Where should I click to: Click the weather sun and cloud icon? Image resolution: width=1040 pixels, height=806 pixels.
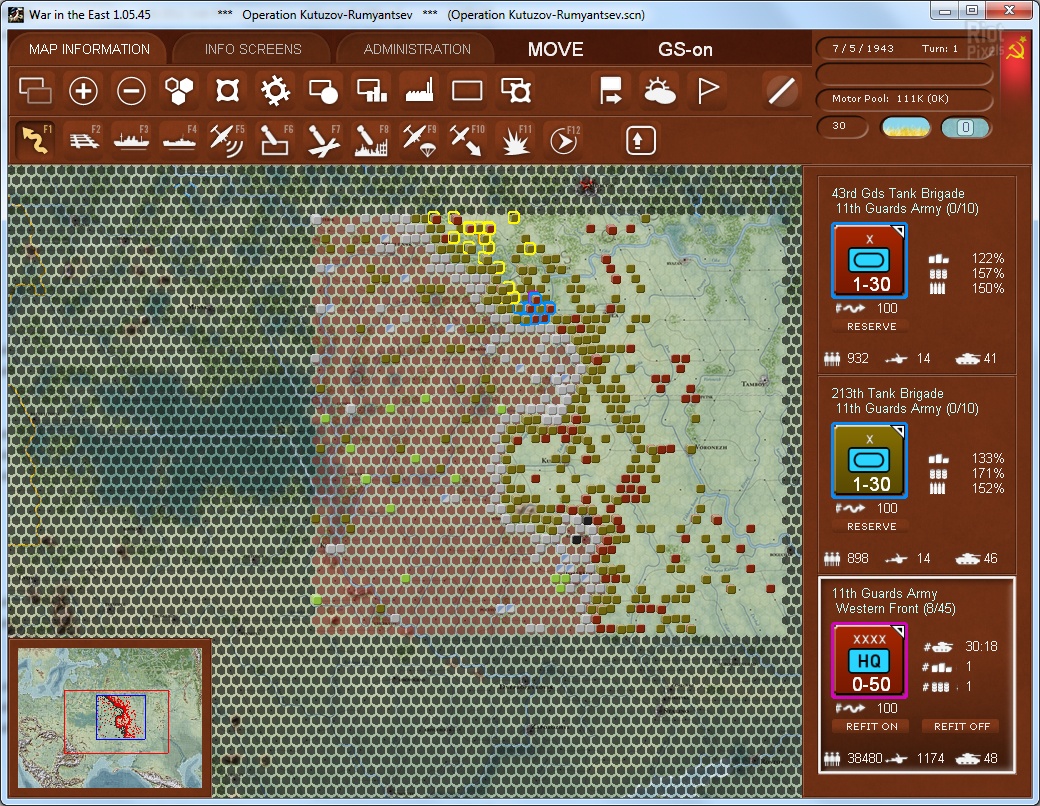point(660,92)
